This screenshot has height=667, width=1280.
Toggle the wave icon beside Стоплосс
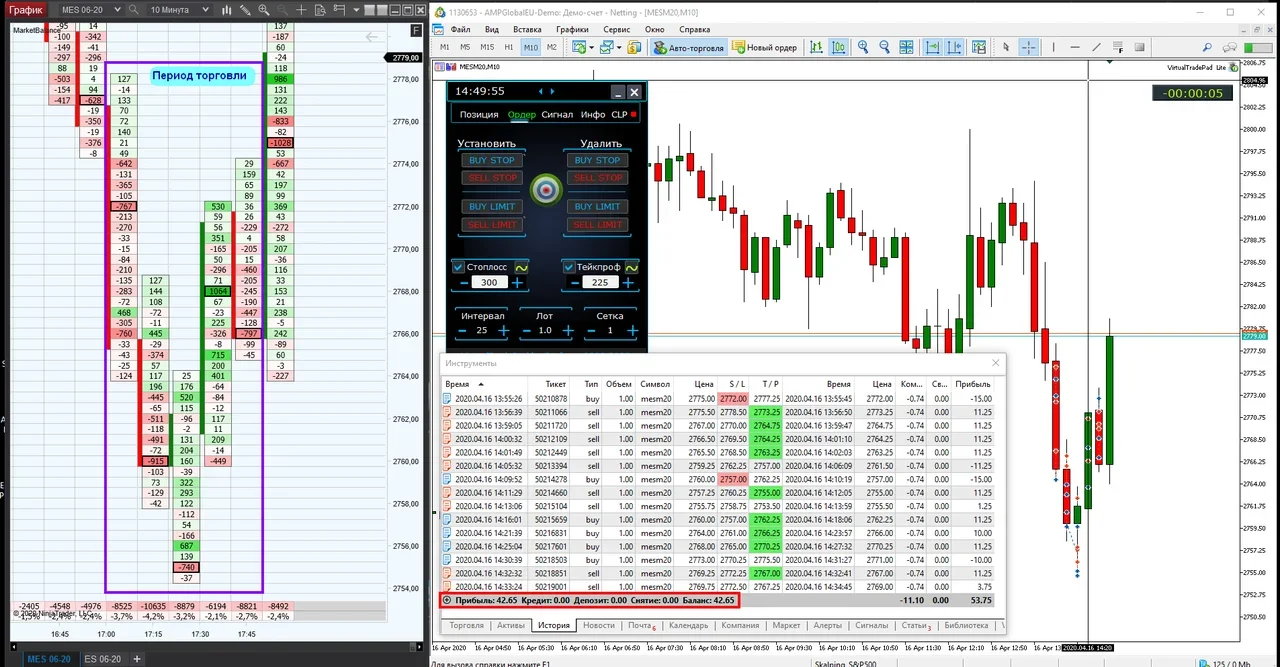(x=521, y=267)
